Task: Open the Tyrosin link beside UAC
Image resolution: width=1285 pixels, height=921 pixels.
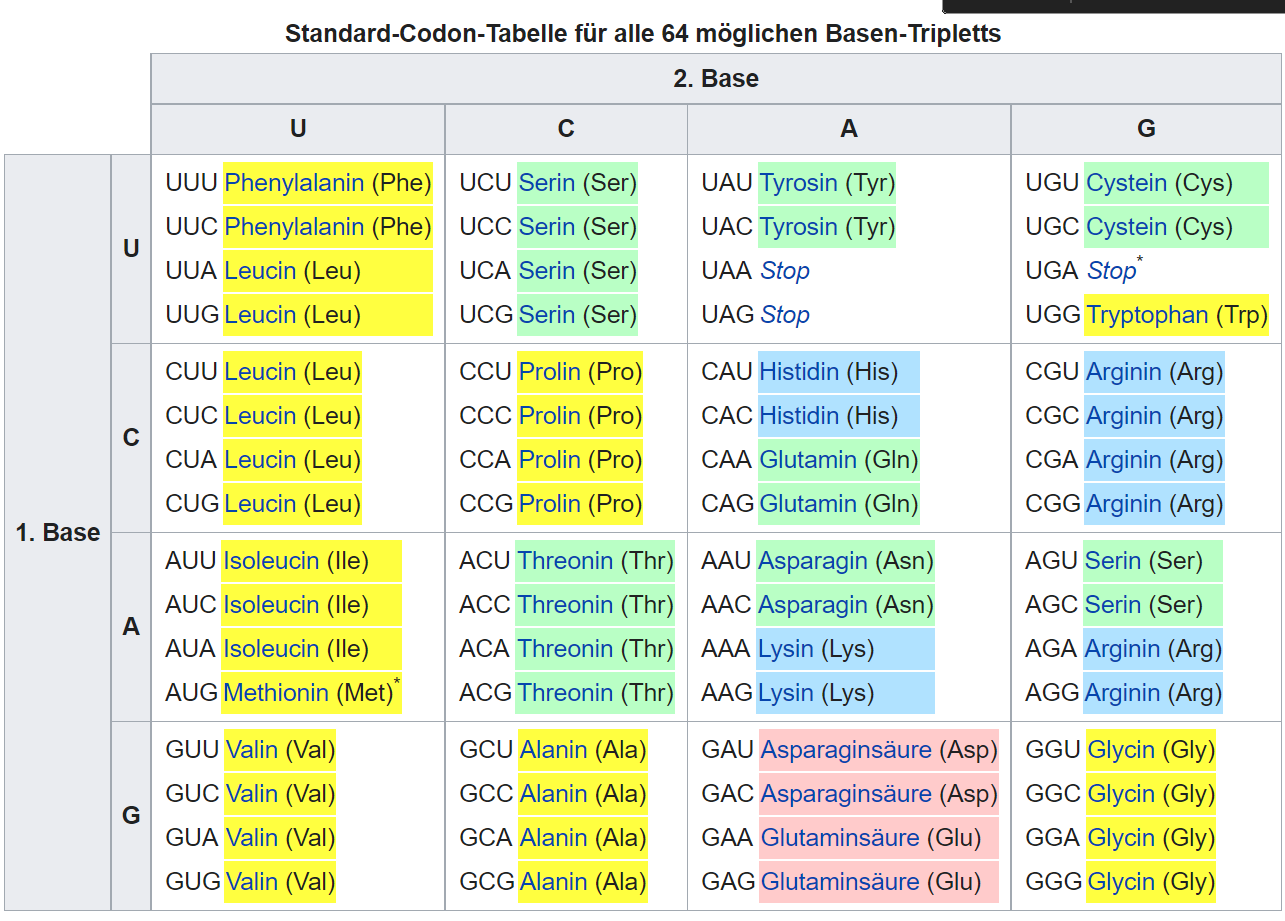Action: coord(798,227)
